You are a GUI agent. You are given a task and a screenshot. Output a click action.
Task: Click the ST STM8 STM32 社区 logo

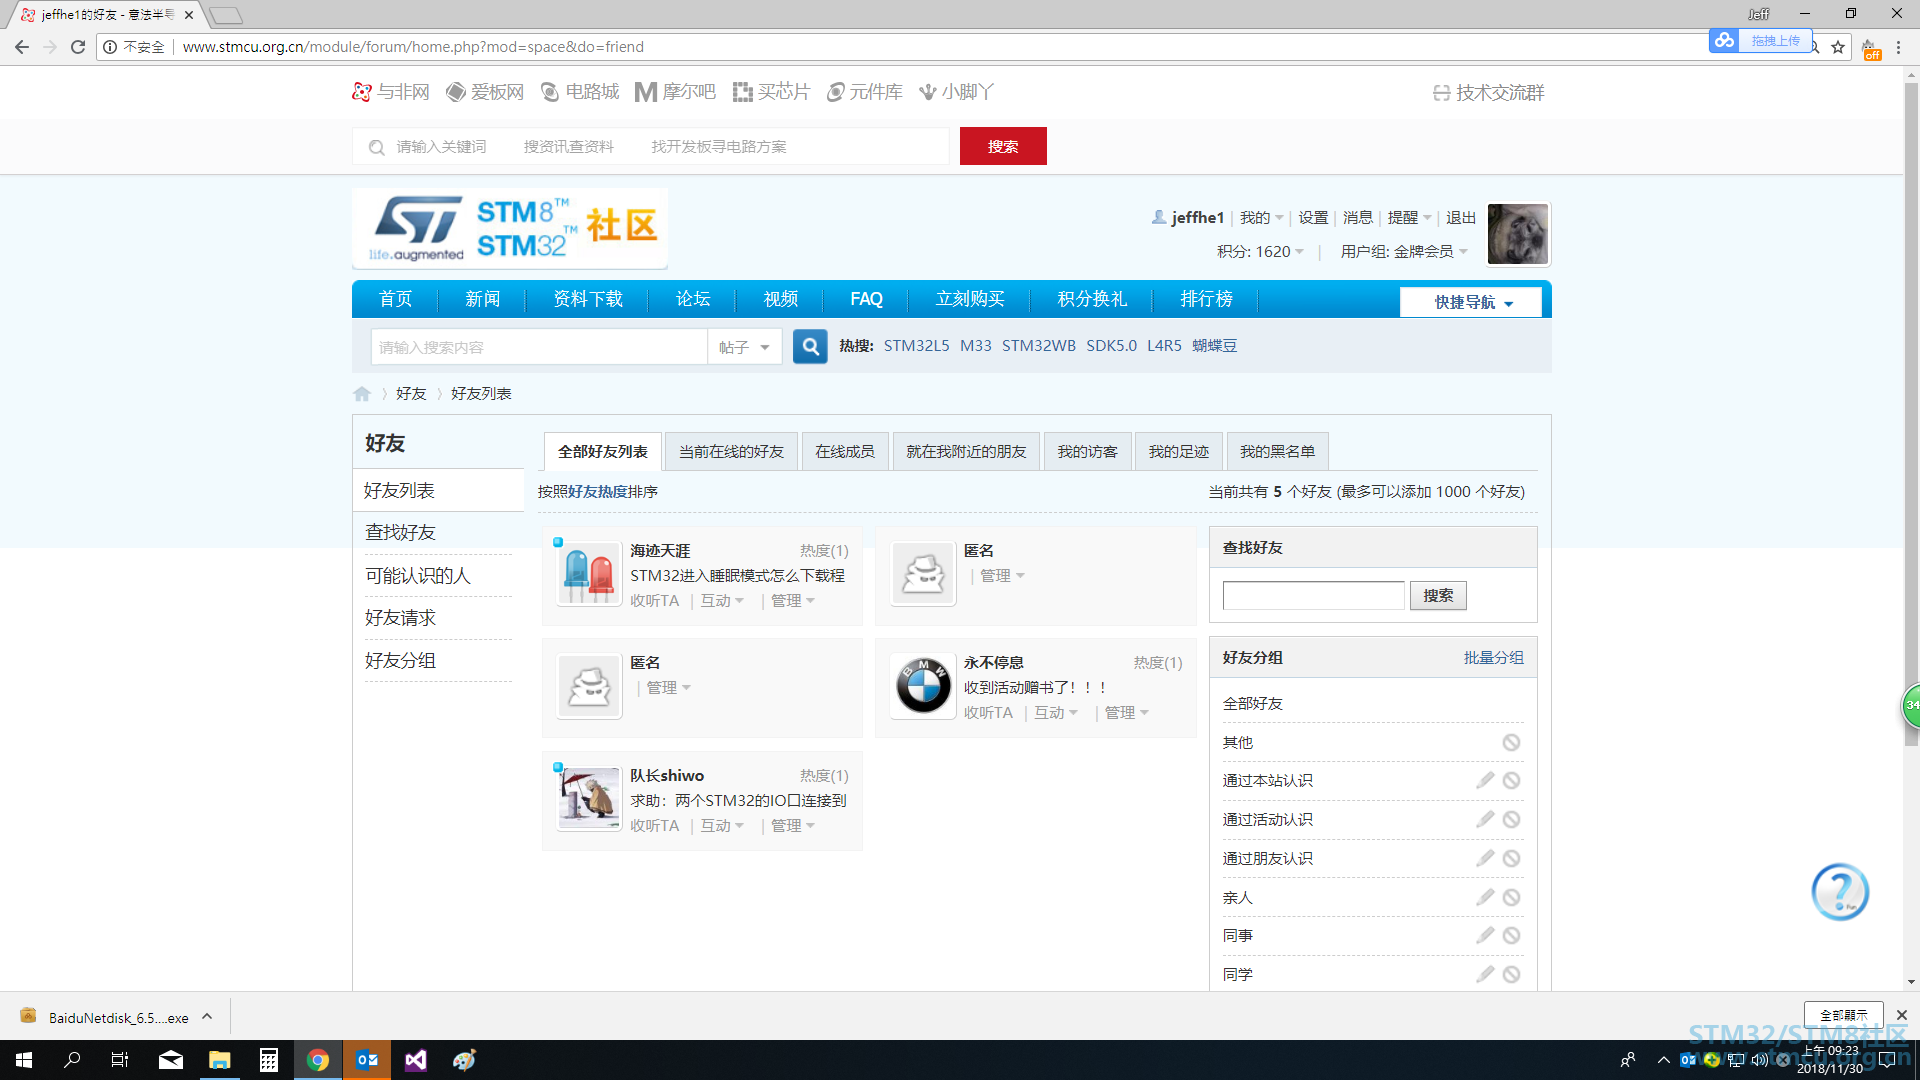point(510,228)
